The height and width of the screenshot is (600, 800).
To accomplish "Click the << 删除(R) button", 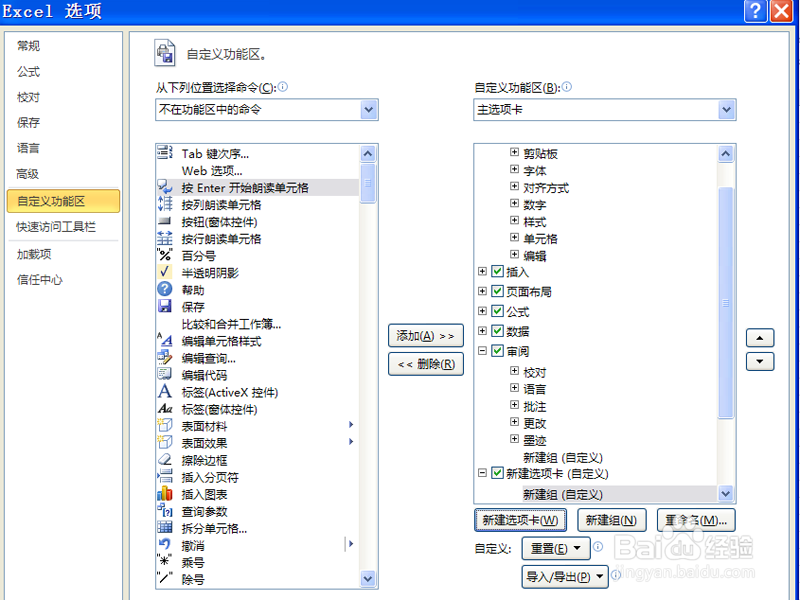I will click(426, 364).
